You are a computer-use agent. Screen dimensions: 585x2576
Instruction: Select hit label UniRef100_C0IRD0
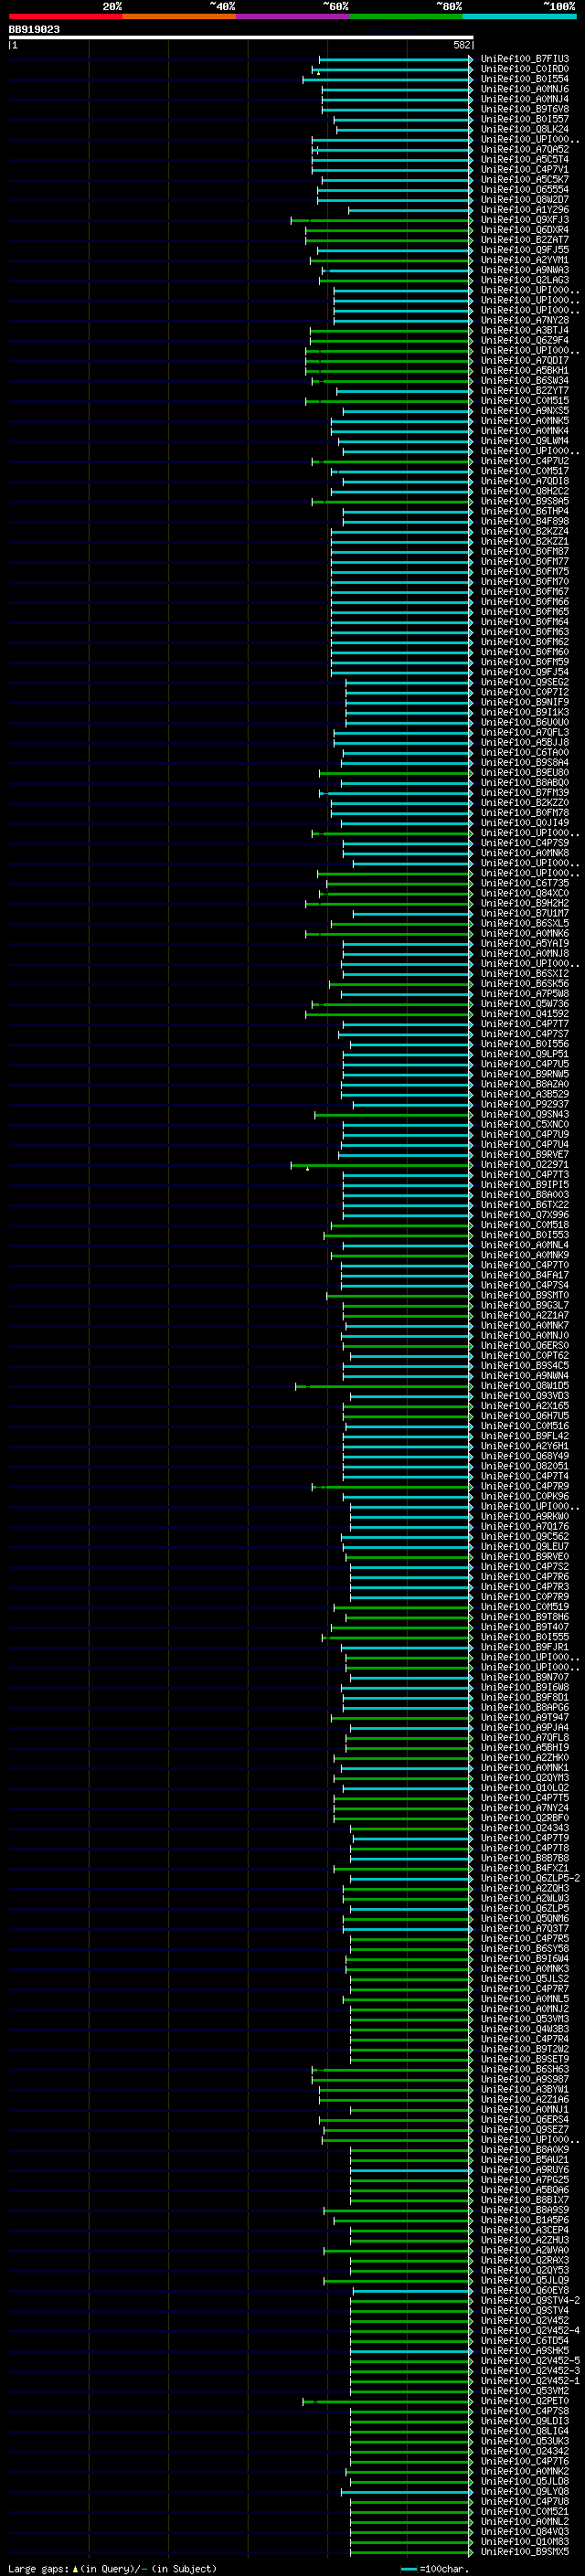[525, 69]
